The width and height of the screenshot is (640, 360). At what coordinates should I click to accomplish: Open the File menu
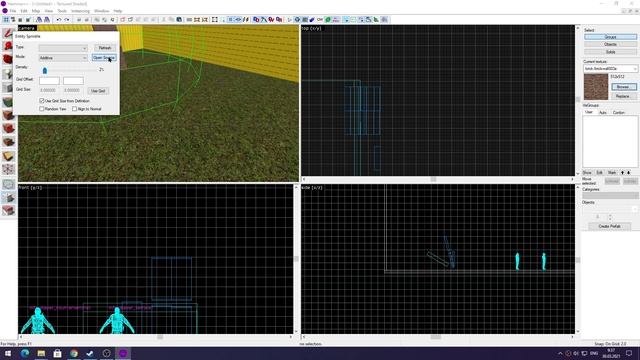[13, 11]
